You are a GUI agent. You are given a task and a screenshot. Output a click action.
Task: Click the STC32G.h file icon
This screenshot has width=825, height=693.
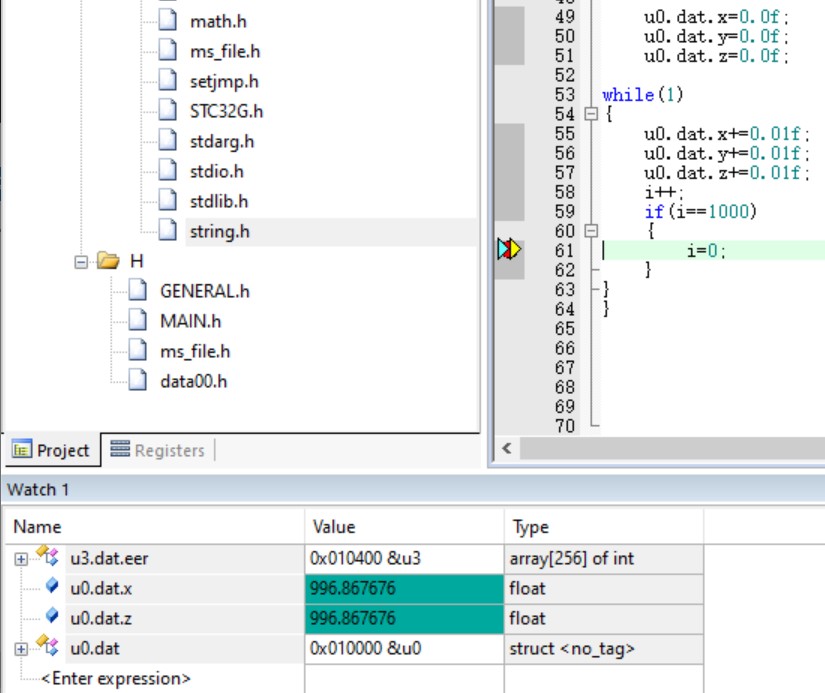tap(168, 111)
